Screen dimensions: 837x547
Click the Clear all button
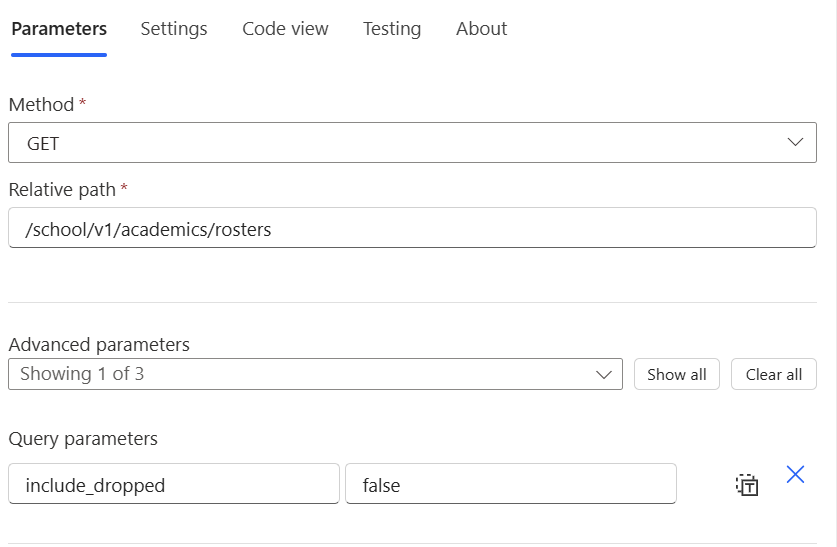[773, 374]
